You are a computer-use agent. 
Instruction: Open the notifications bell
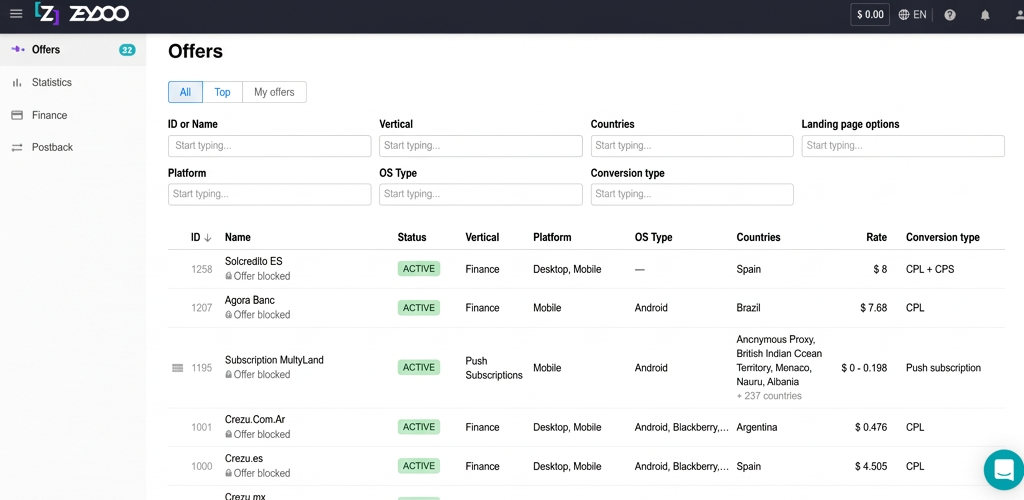[985, 14]
